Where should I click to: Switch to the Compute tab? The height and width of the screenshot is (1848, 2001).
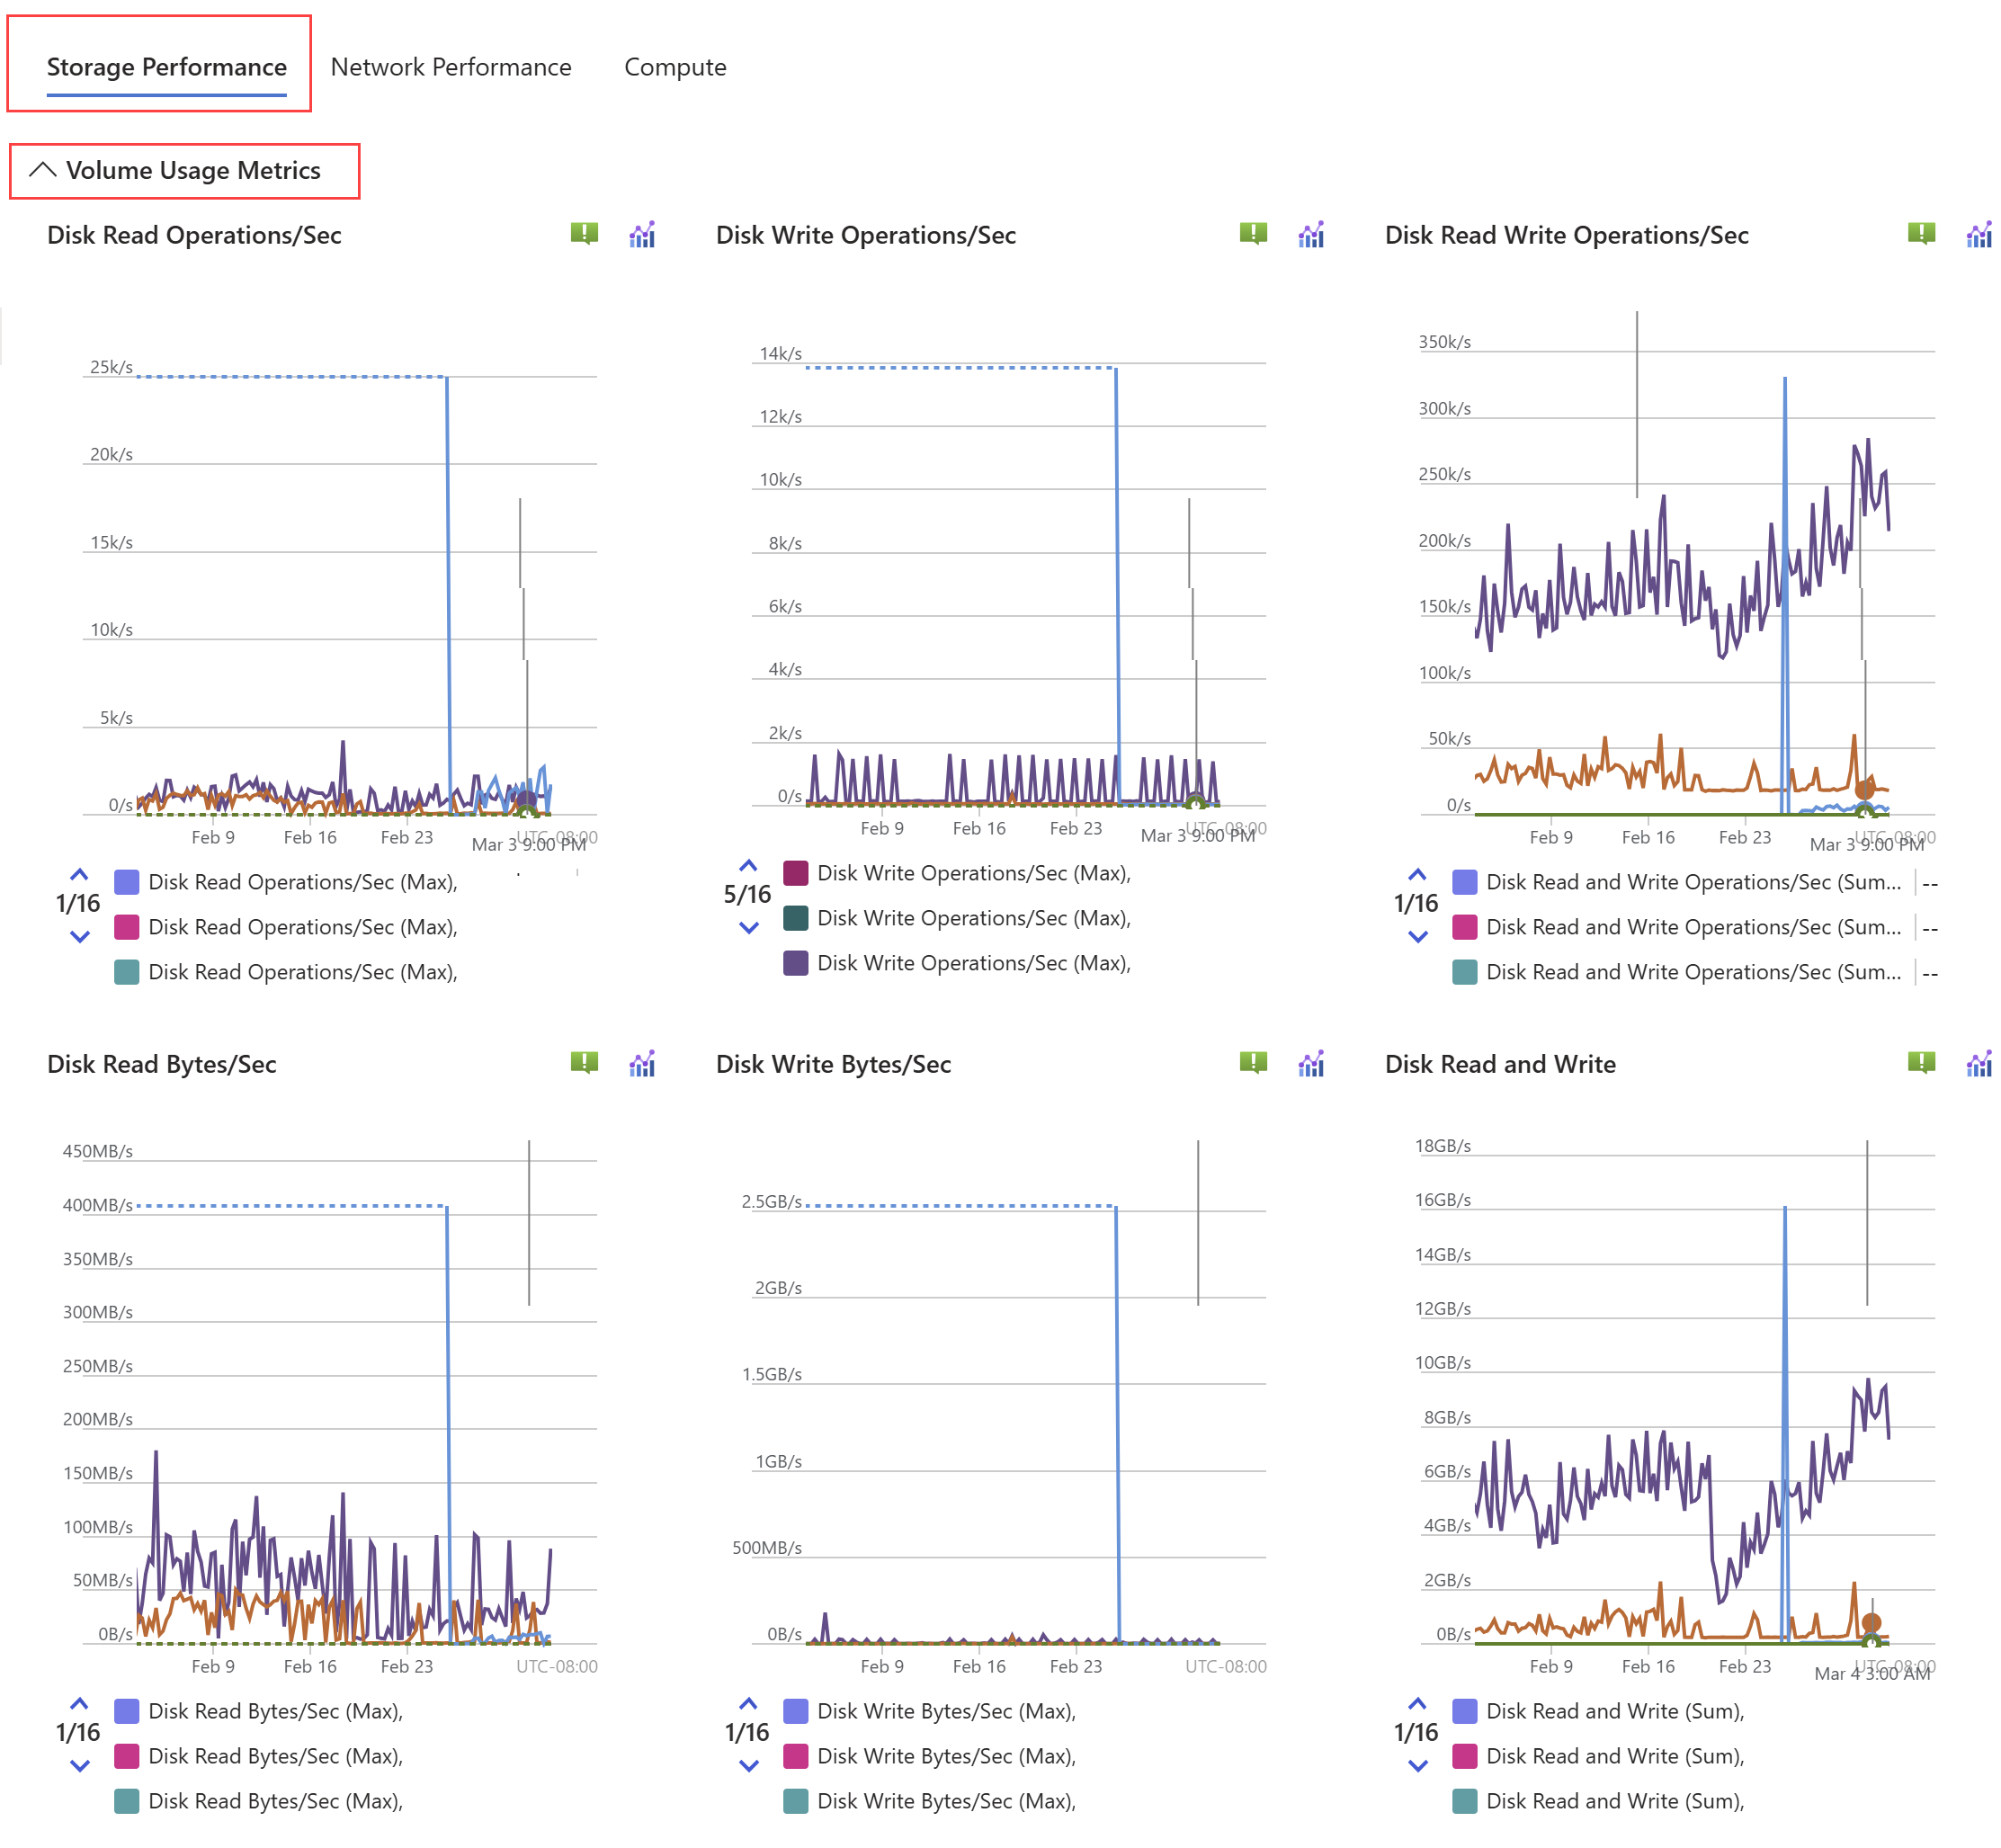point(675,67)
